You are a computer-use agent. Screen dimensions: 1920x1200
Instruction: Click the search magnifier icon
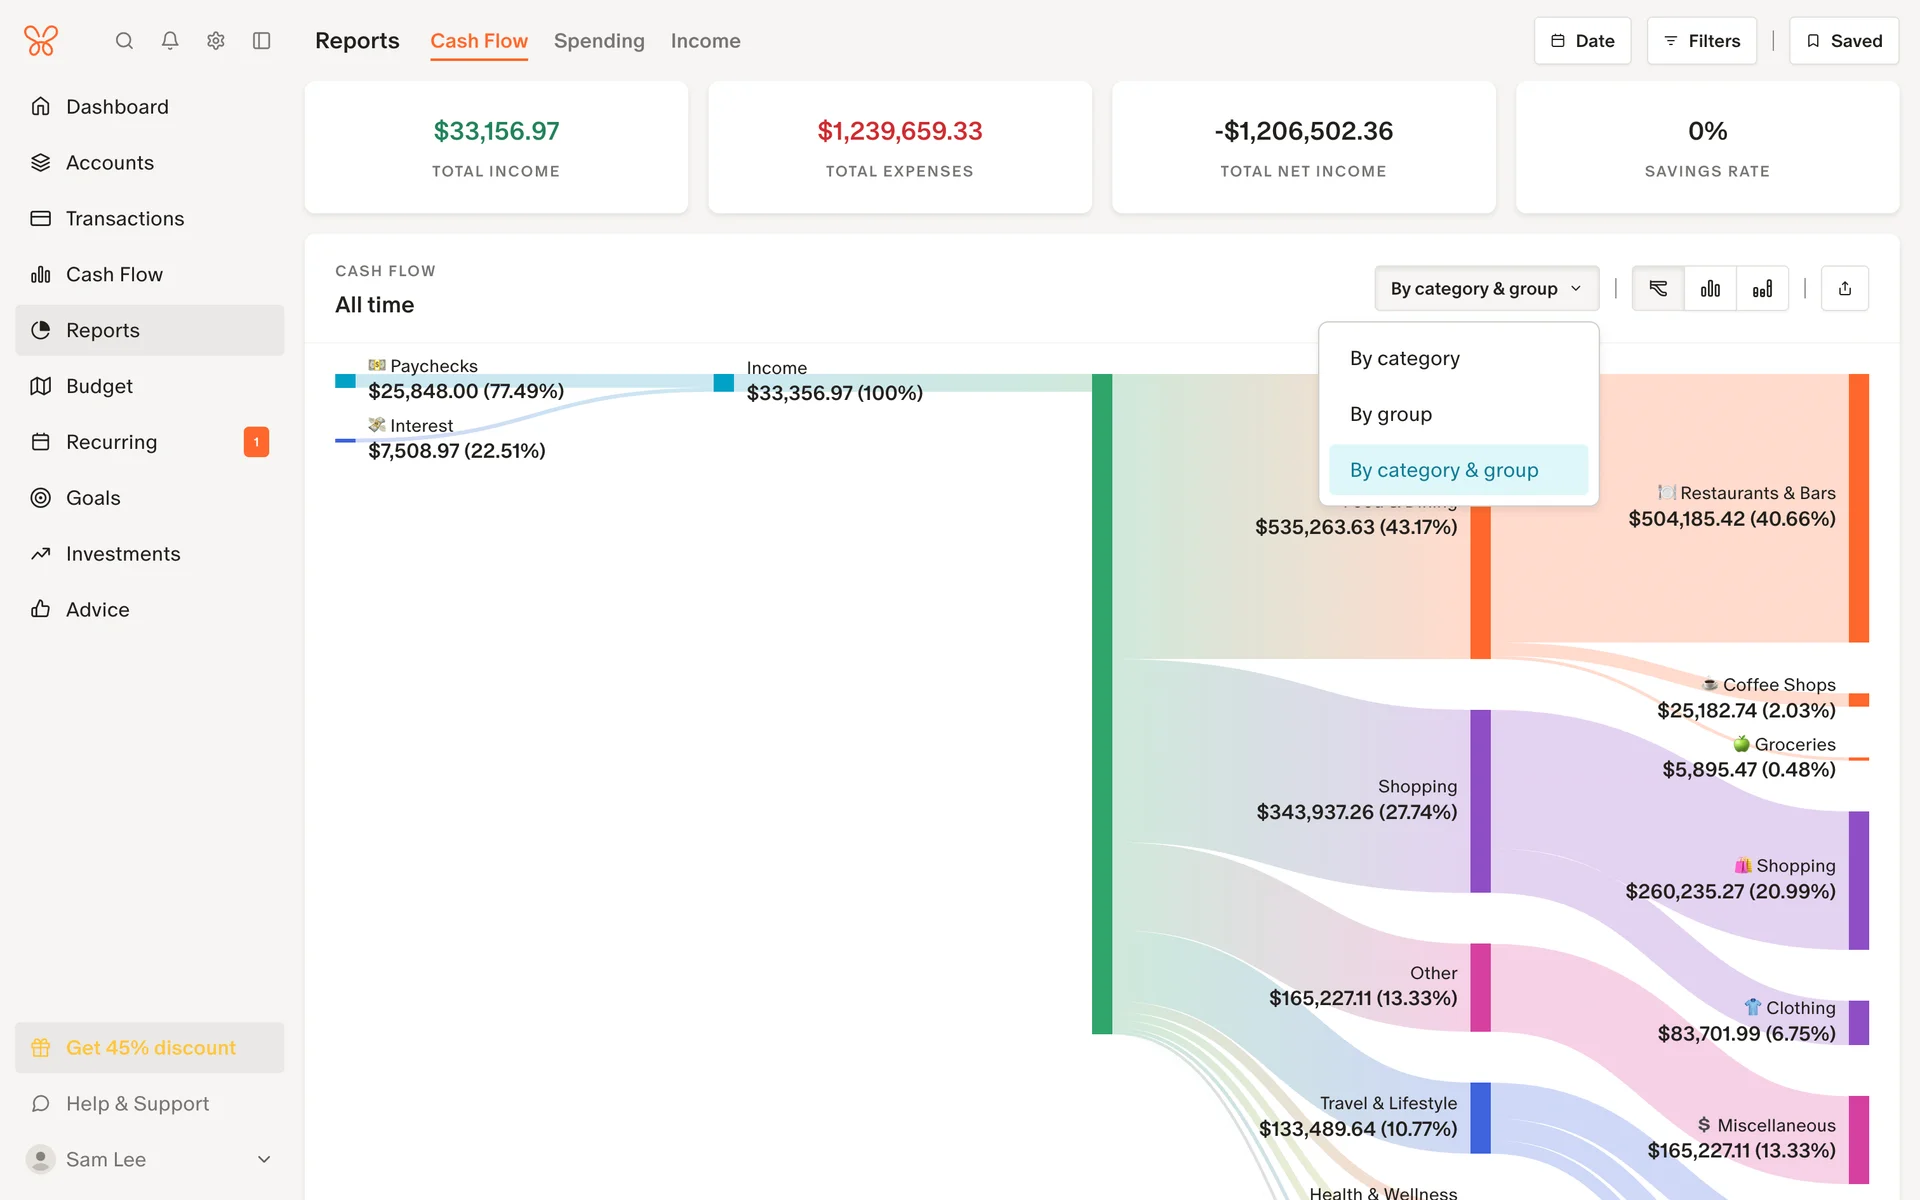pyautogui.click(x=124, y=41)
